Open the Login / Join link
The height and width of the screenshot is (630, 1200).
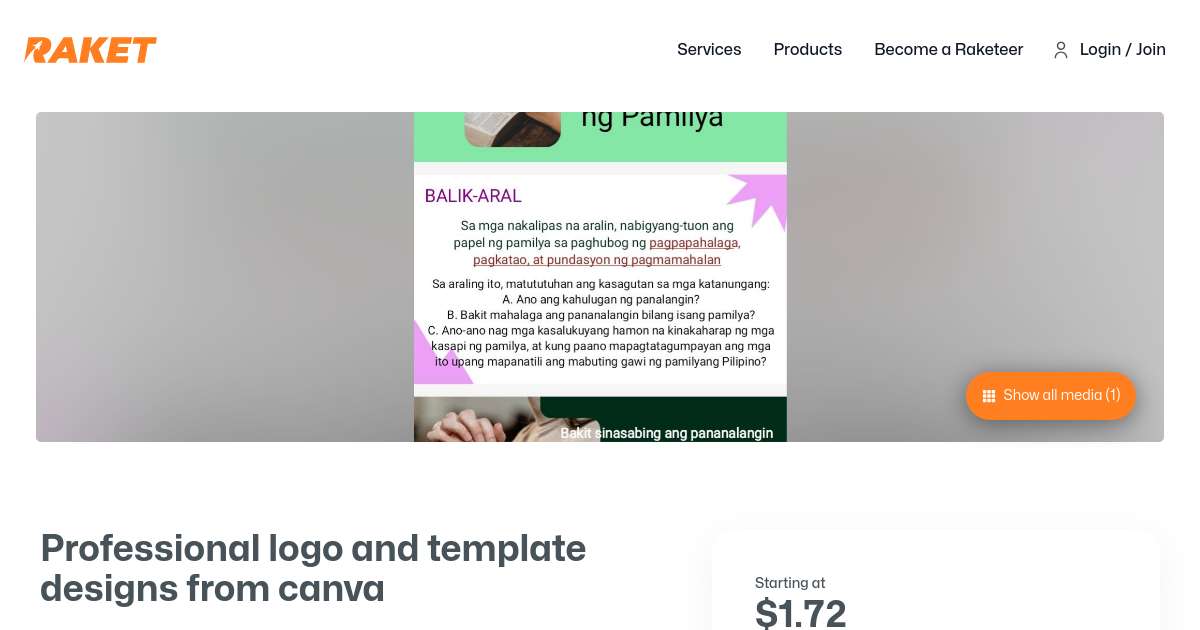[1123, 49]
